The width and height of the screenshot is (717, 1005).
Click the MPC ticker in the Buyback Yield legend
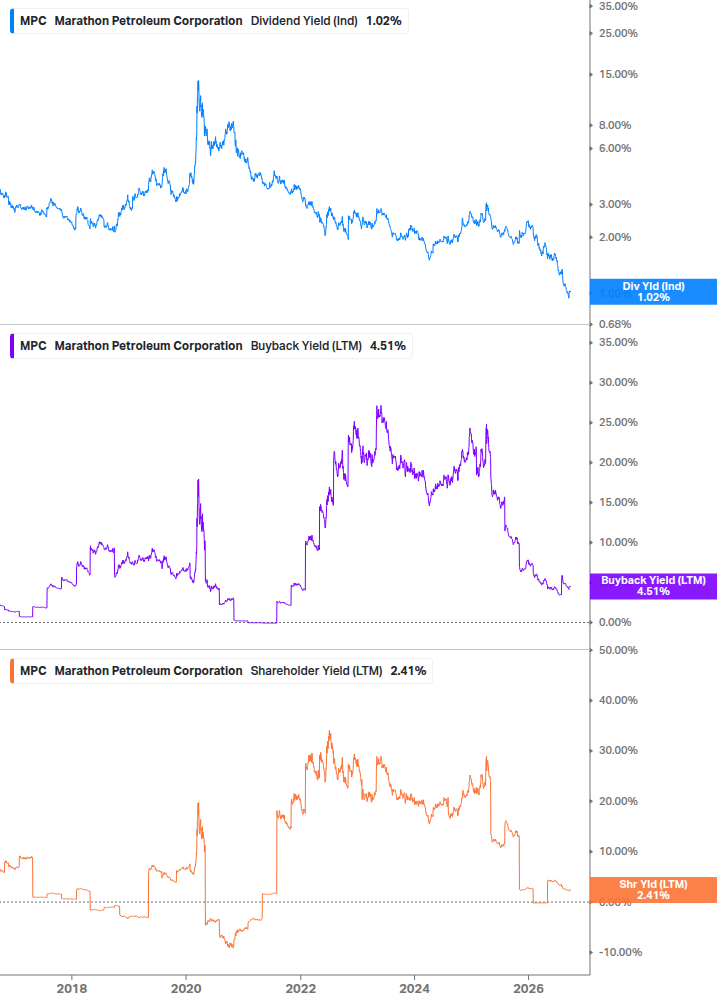33,346
